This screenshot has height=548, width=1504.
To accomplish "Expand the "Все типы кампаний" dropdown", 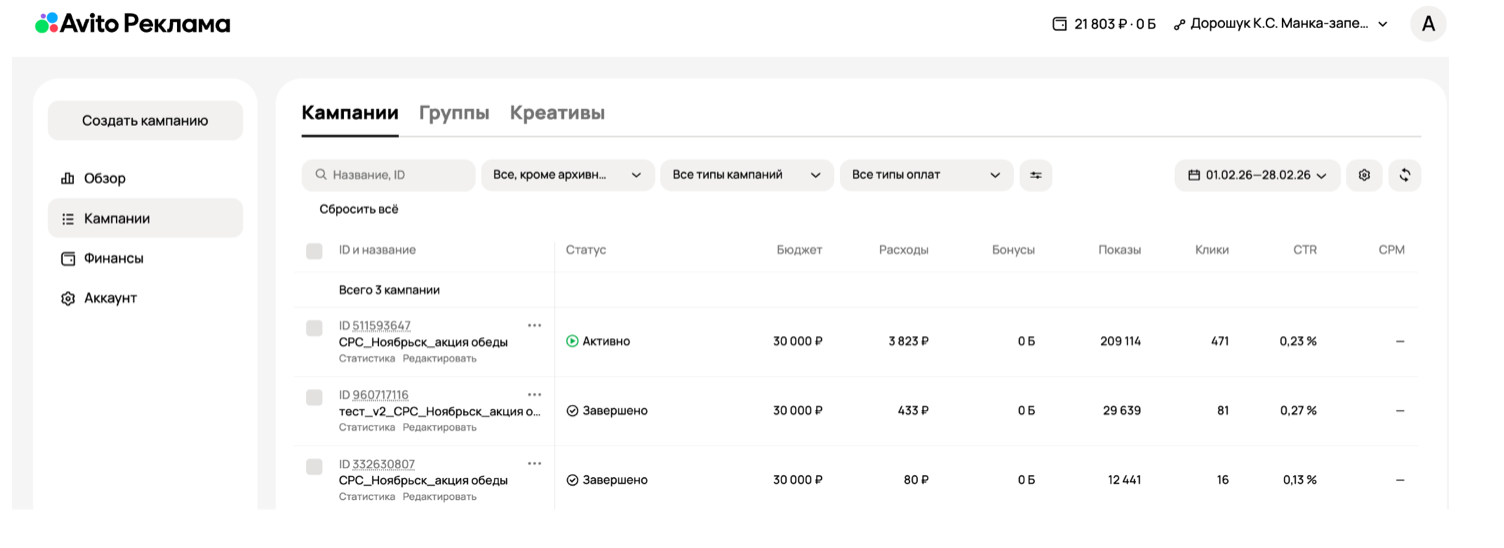I will click(x=746, y=175).
